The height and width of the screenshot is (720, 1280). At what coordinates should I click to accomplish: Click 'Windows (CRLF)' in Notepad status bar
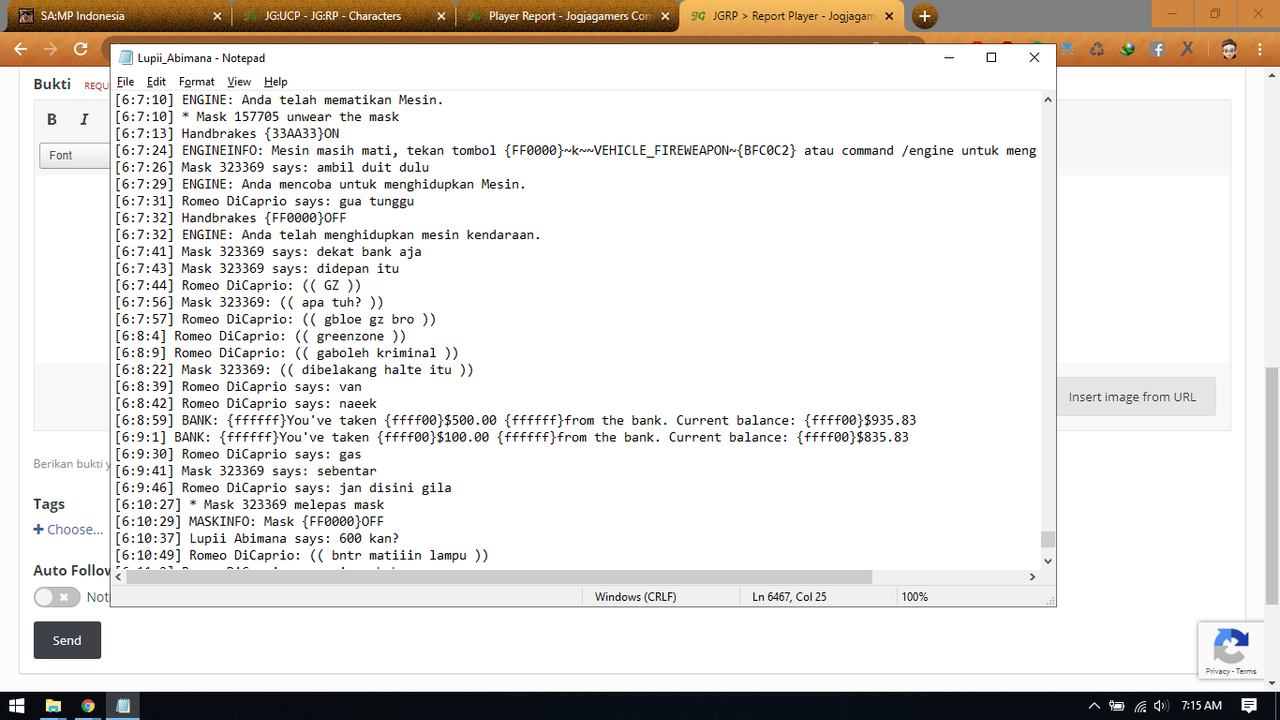coord(635,597)
